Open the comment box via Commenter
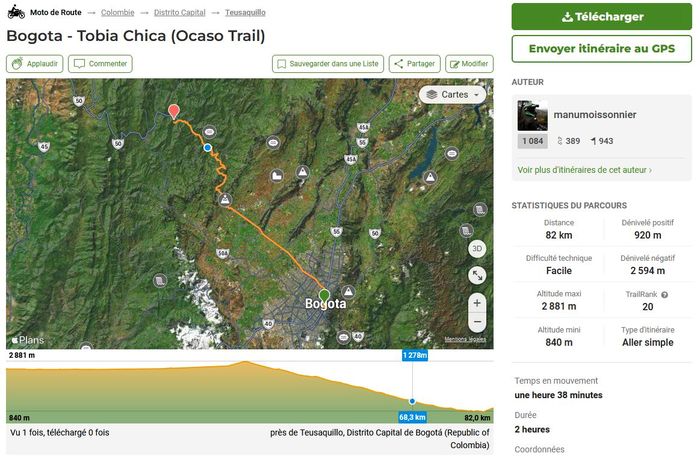 pos(100,64)
